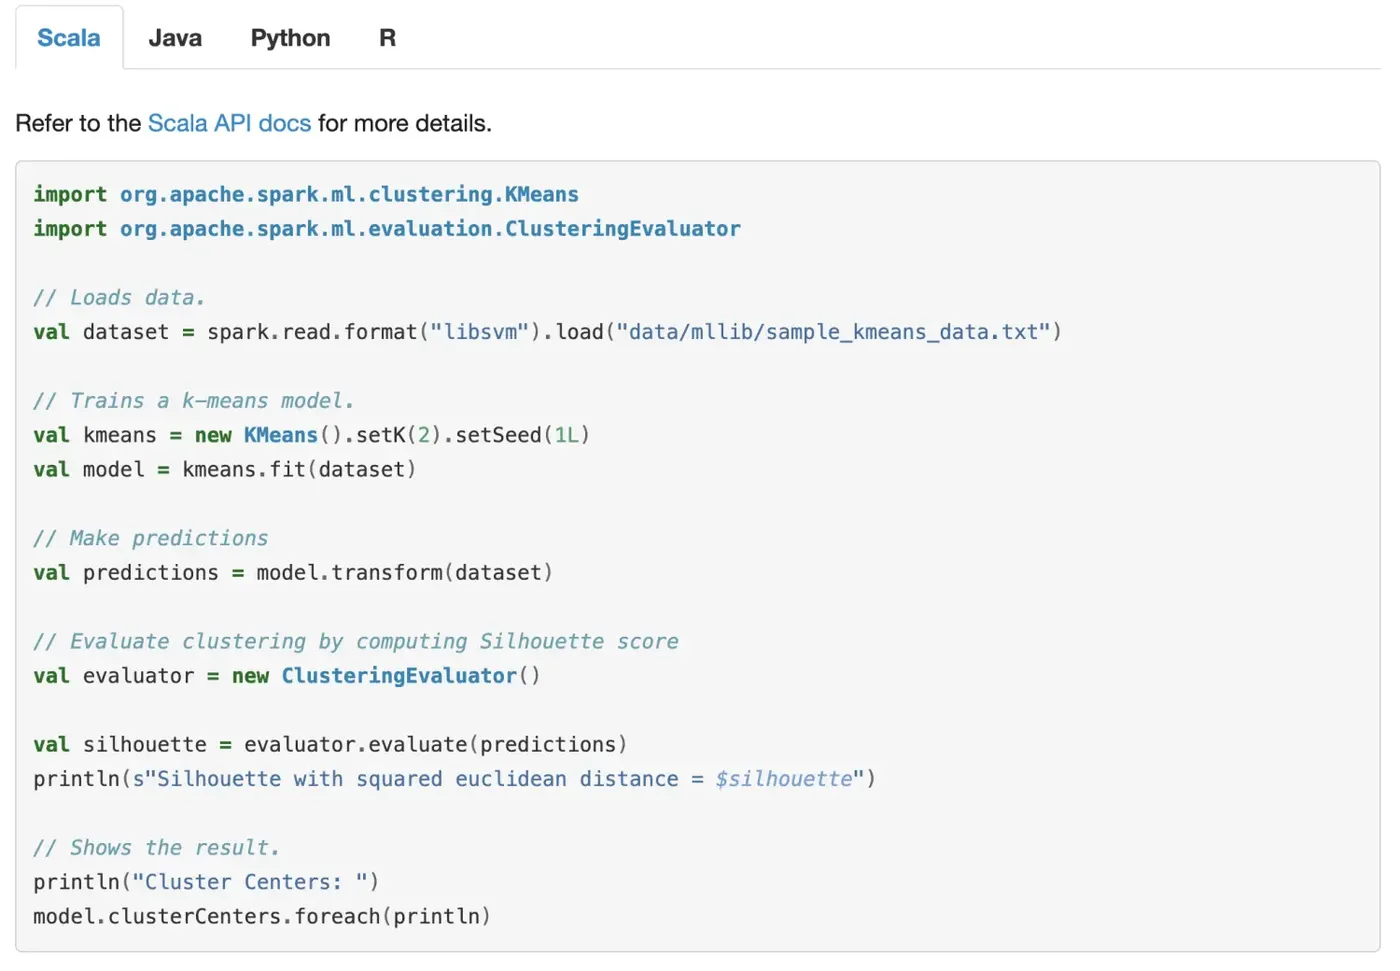Select the Python tab
The image size is (1400, 971).
290,38
